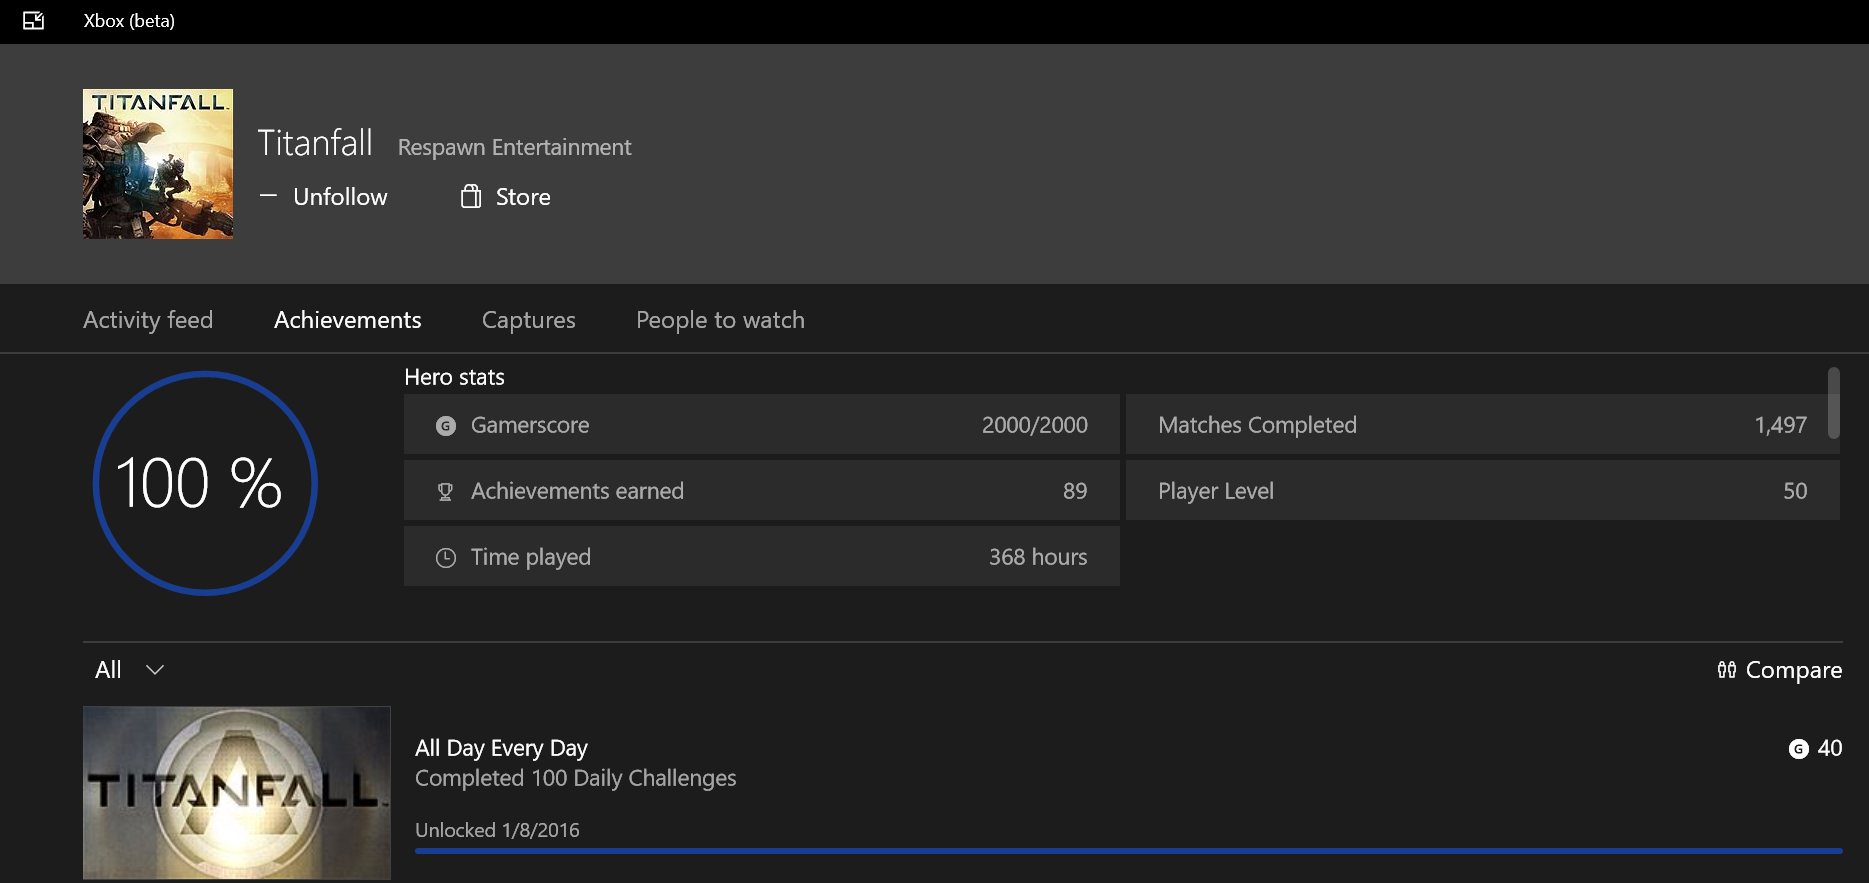Screen dimensions: 1869x883
Task: Click the Store shopping bag icon
Action: (x=470, y=197)
